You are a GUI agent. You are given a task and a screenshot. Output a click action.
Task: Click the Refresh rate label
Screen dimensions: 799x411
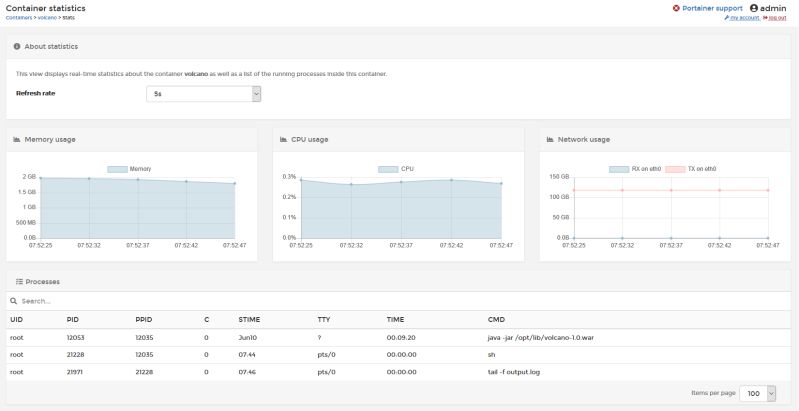36,94
